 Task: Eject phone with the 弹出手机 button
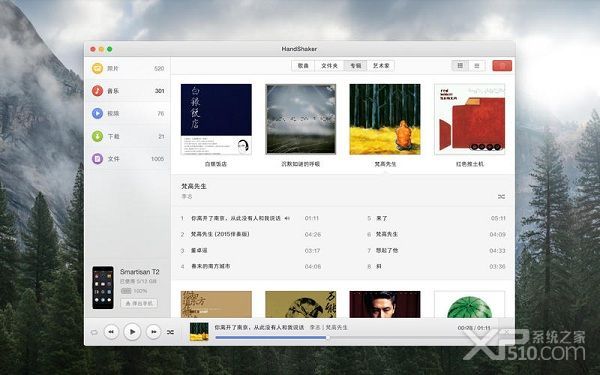(x=139, y=303)
